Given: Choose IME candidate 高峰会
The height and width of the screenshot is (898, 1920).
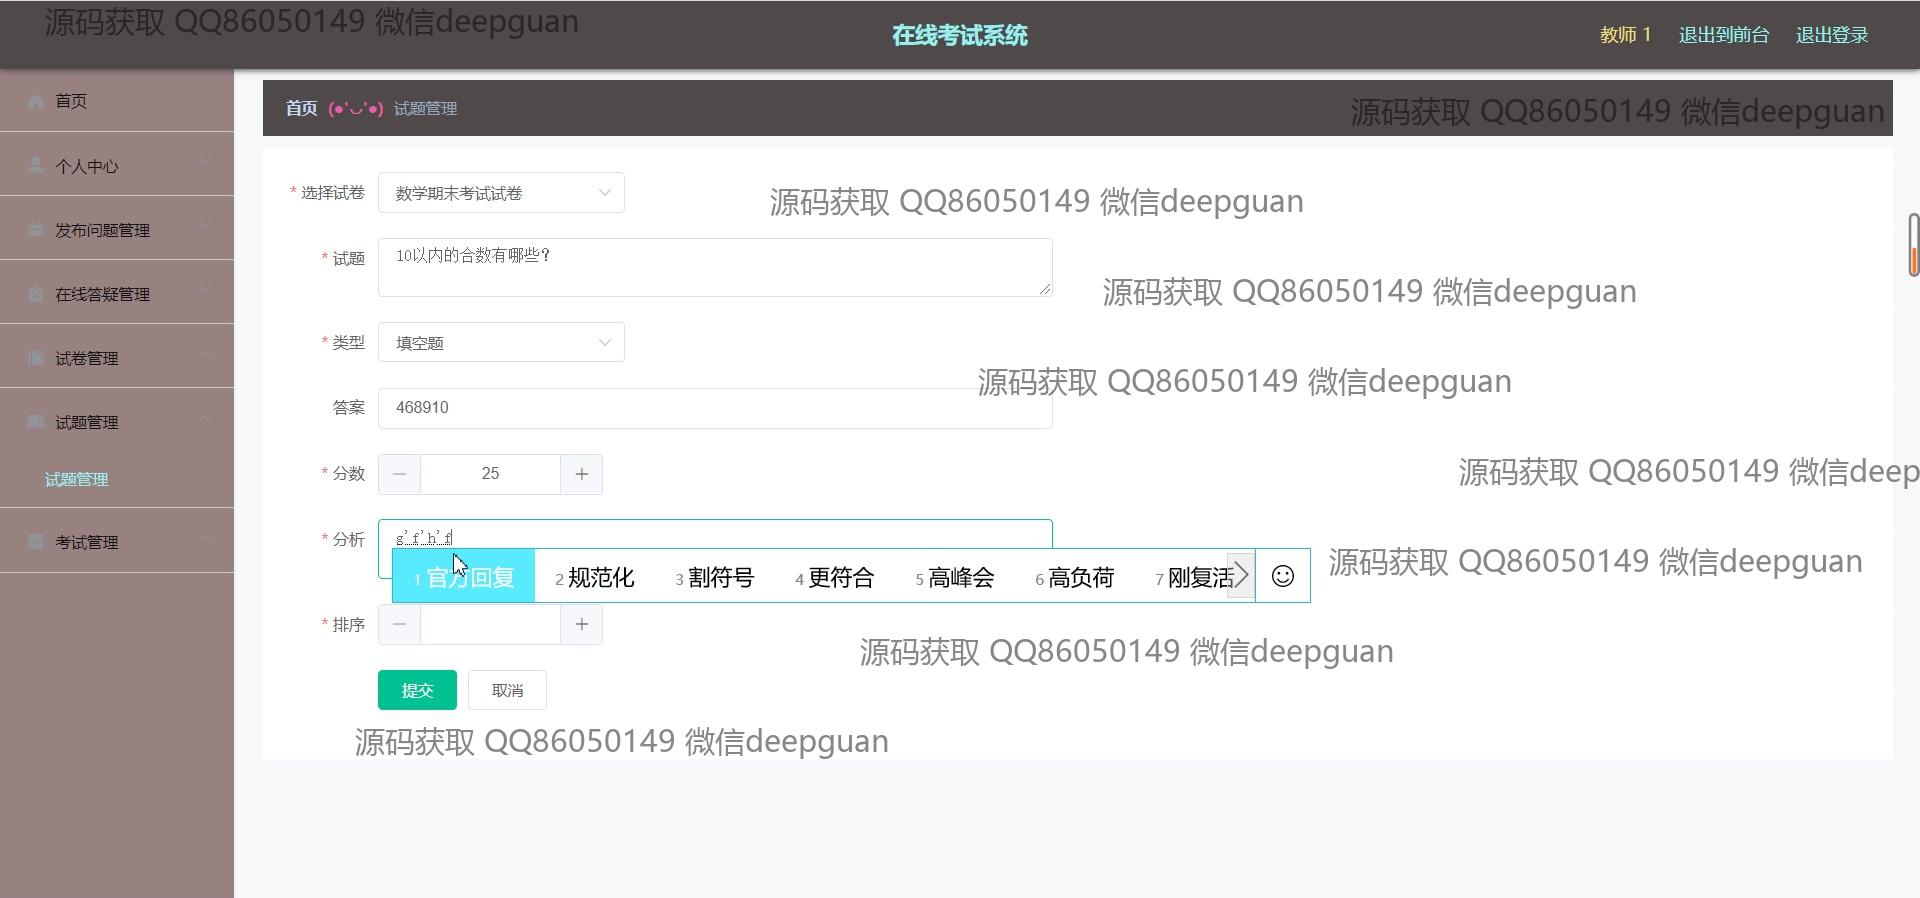Looking at the screenshot, I should point(955,577).
